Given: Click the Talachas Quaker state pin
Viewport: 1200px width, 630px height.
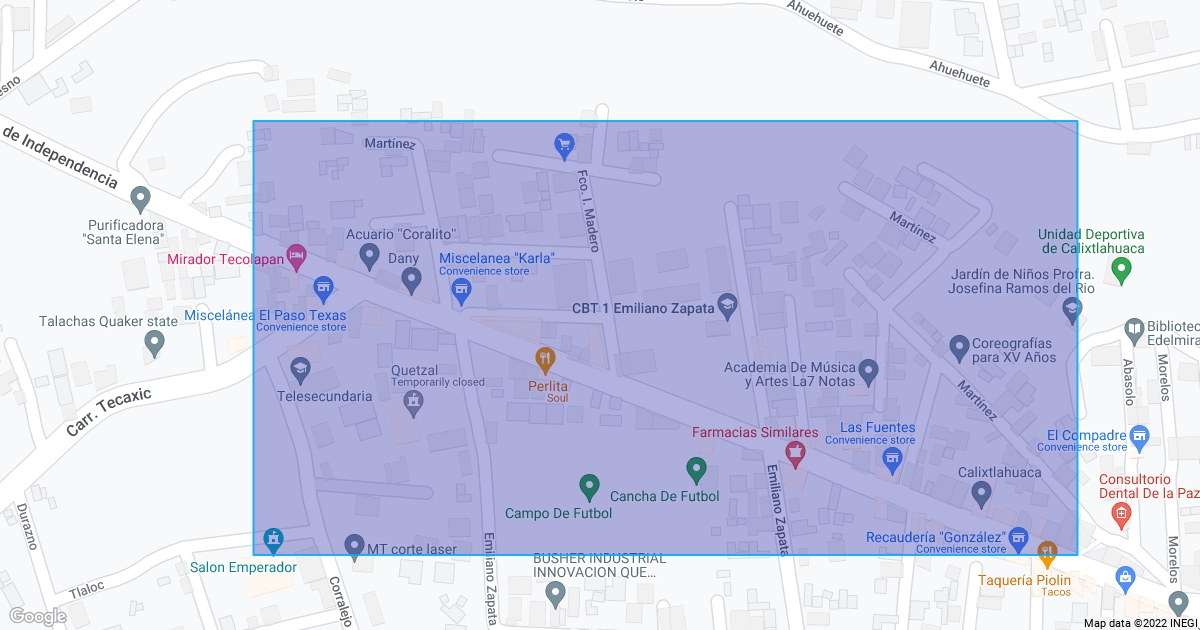Looking at the screenshot, I should coord(154,343).
